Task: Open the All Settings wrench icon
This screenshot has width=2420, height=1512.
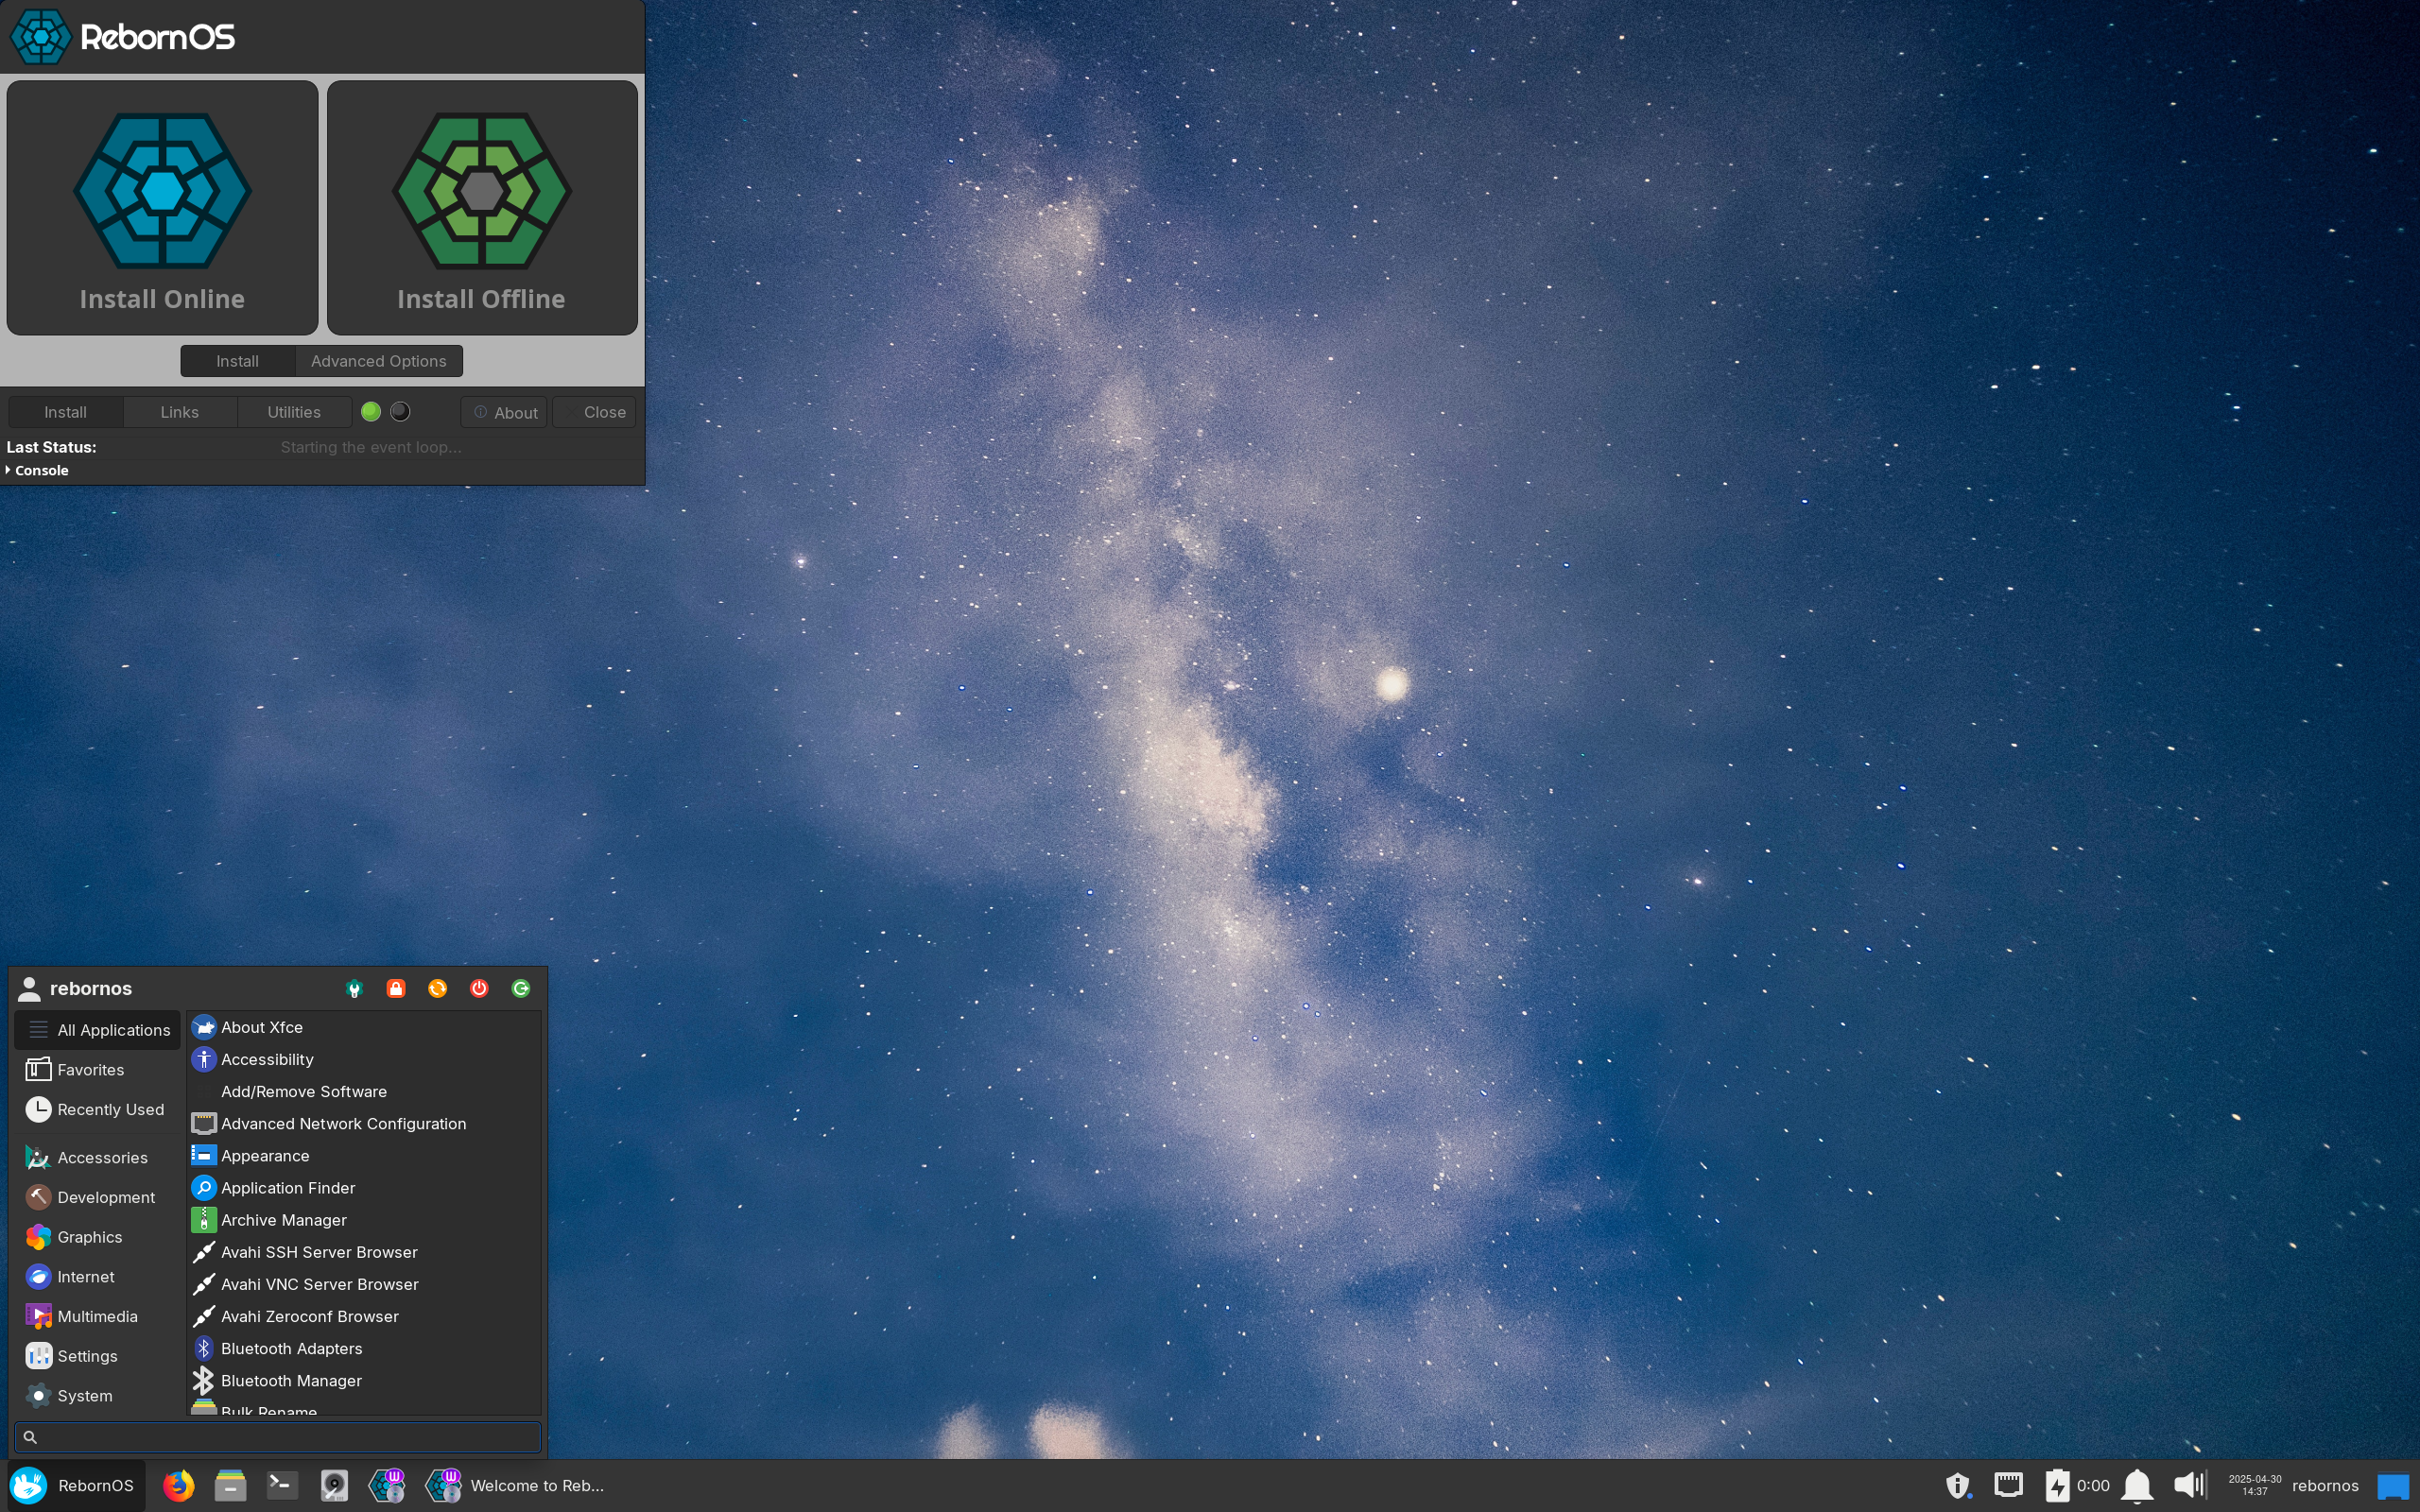Action: [x=354, y=988]
